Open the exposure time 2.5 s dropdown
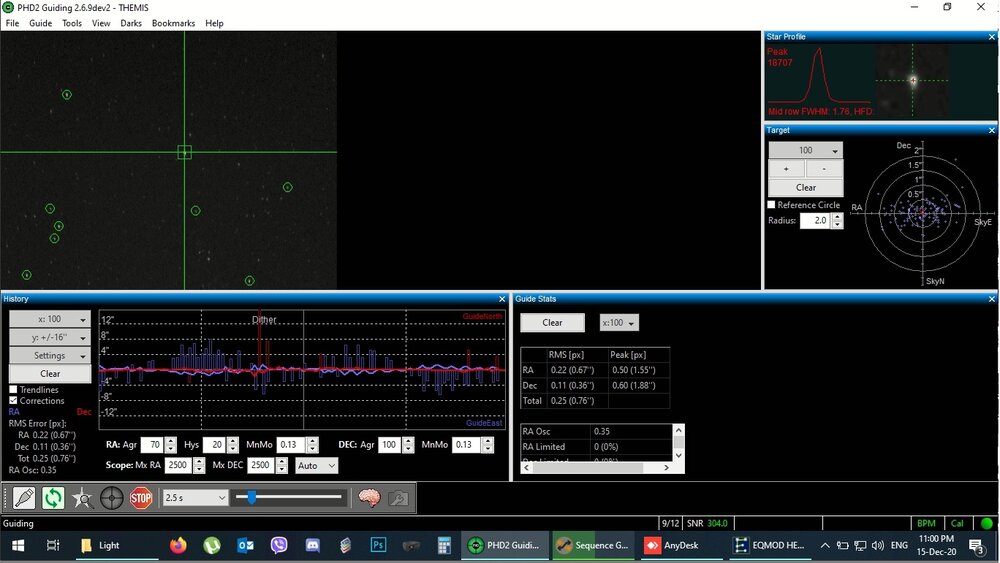This screenshot has width=1000, height=563. pyautogui.click(x=194, y=497)
